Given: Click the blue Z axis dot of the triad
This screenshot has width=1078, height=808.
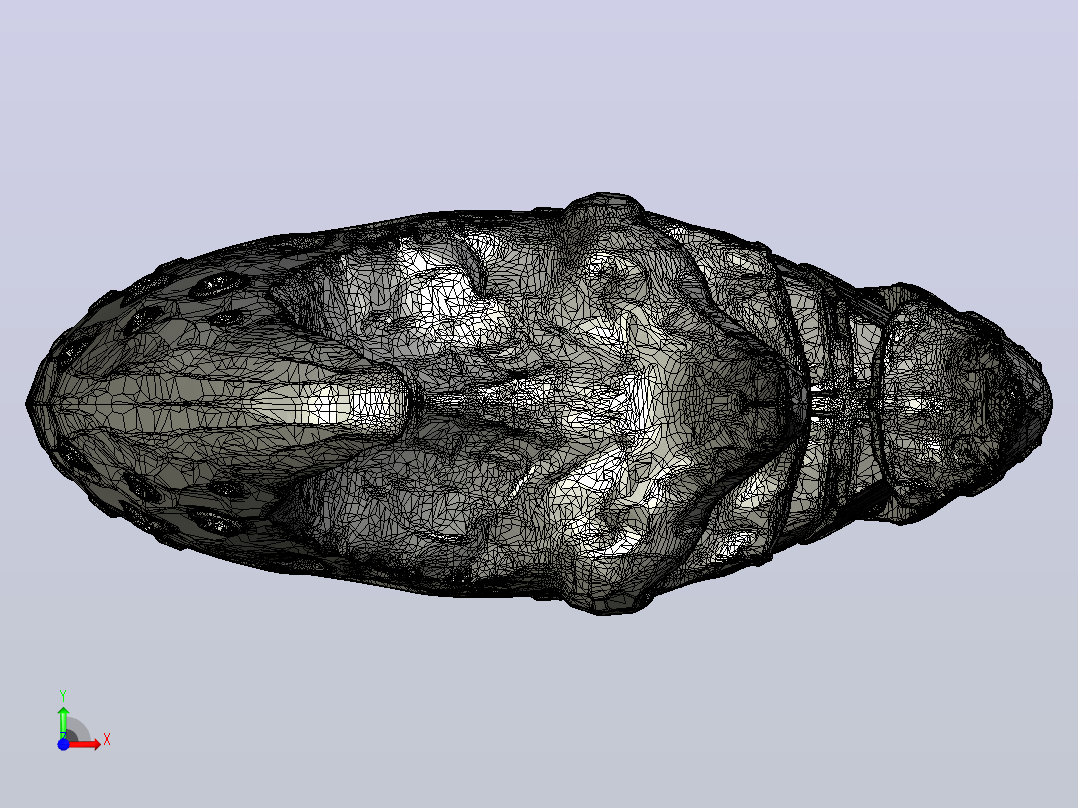Looking at the screenshot, I should 63,744.
